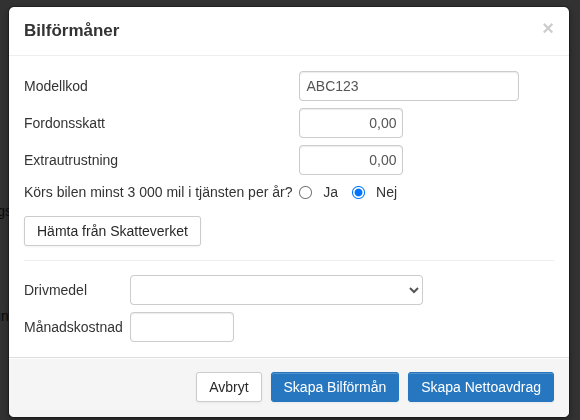
Task: Click the Månadskostnad label text
Action: pos(73,327)
